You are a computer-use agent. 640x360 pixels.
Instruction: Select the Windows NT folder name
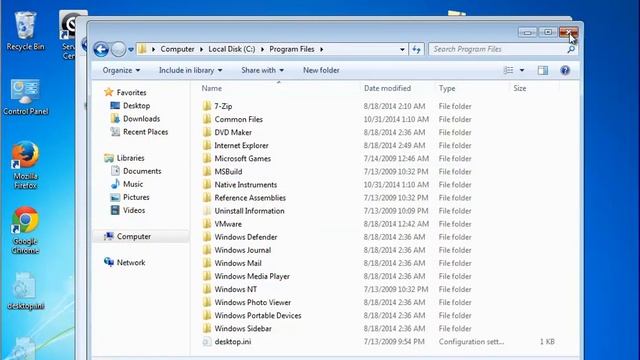click(236, 289)
